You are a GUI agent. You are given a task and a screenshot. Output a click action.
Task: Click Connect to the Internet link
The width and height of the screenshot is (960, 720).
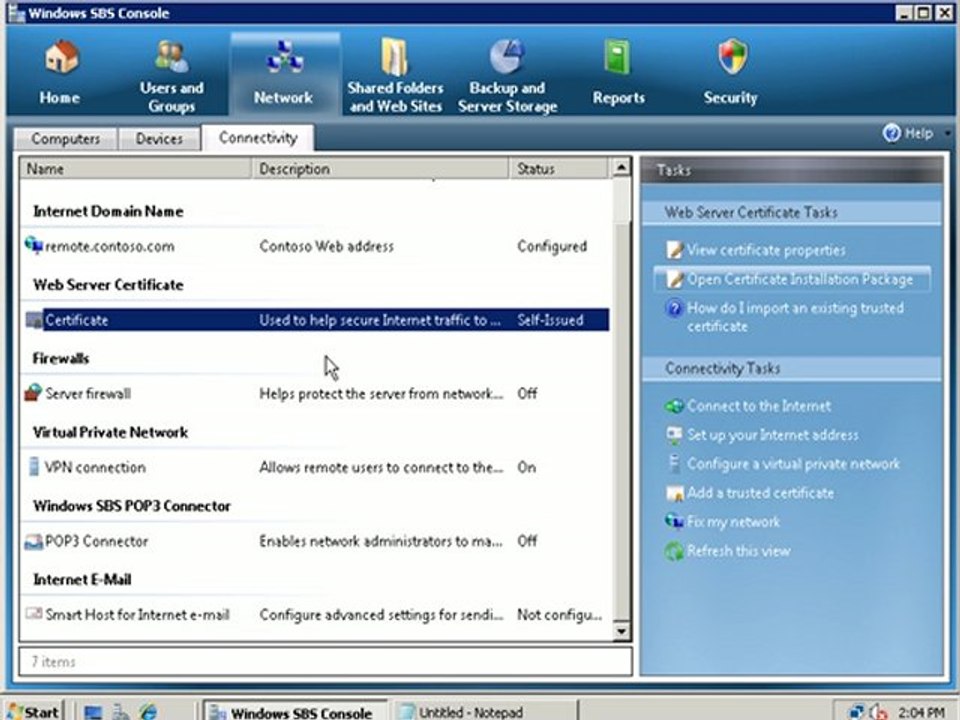(x=759, y=406)
